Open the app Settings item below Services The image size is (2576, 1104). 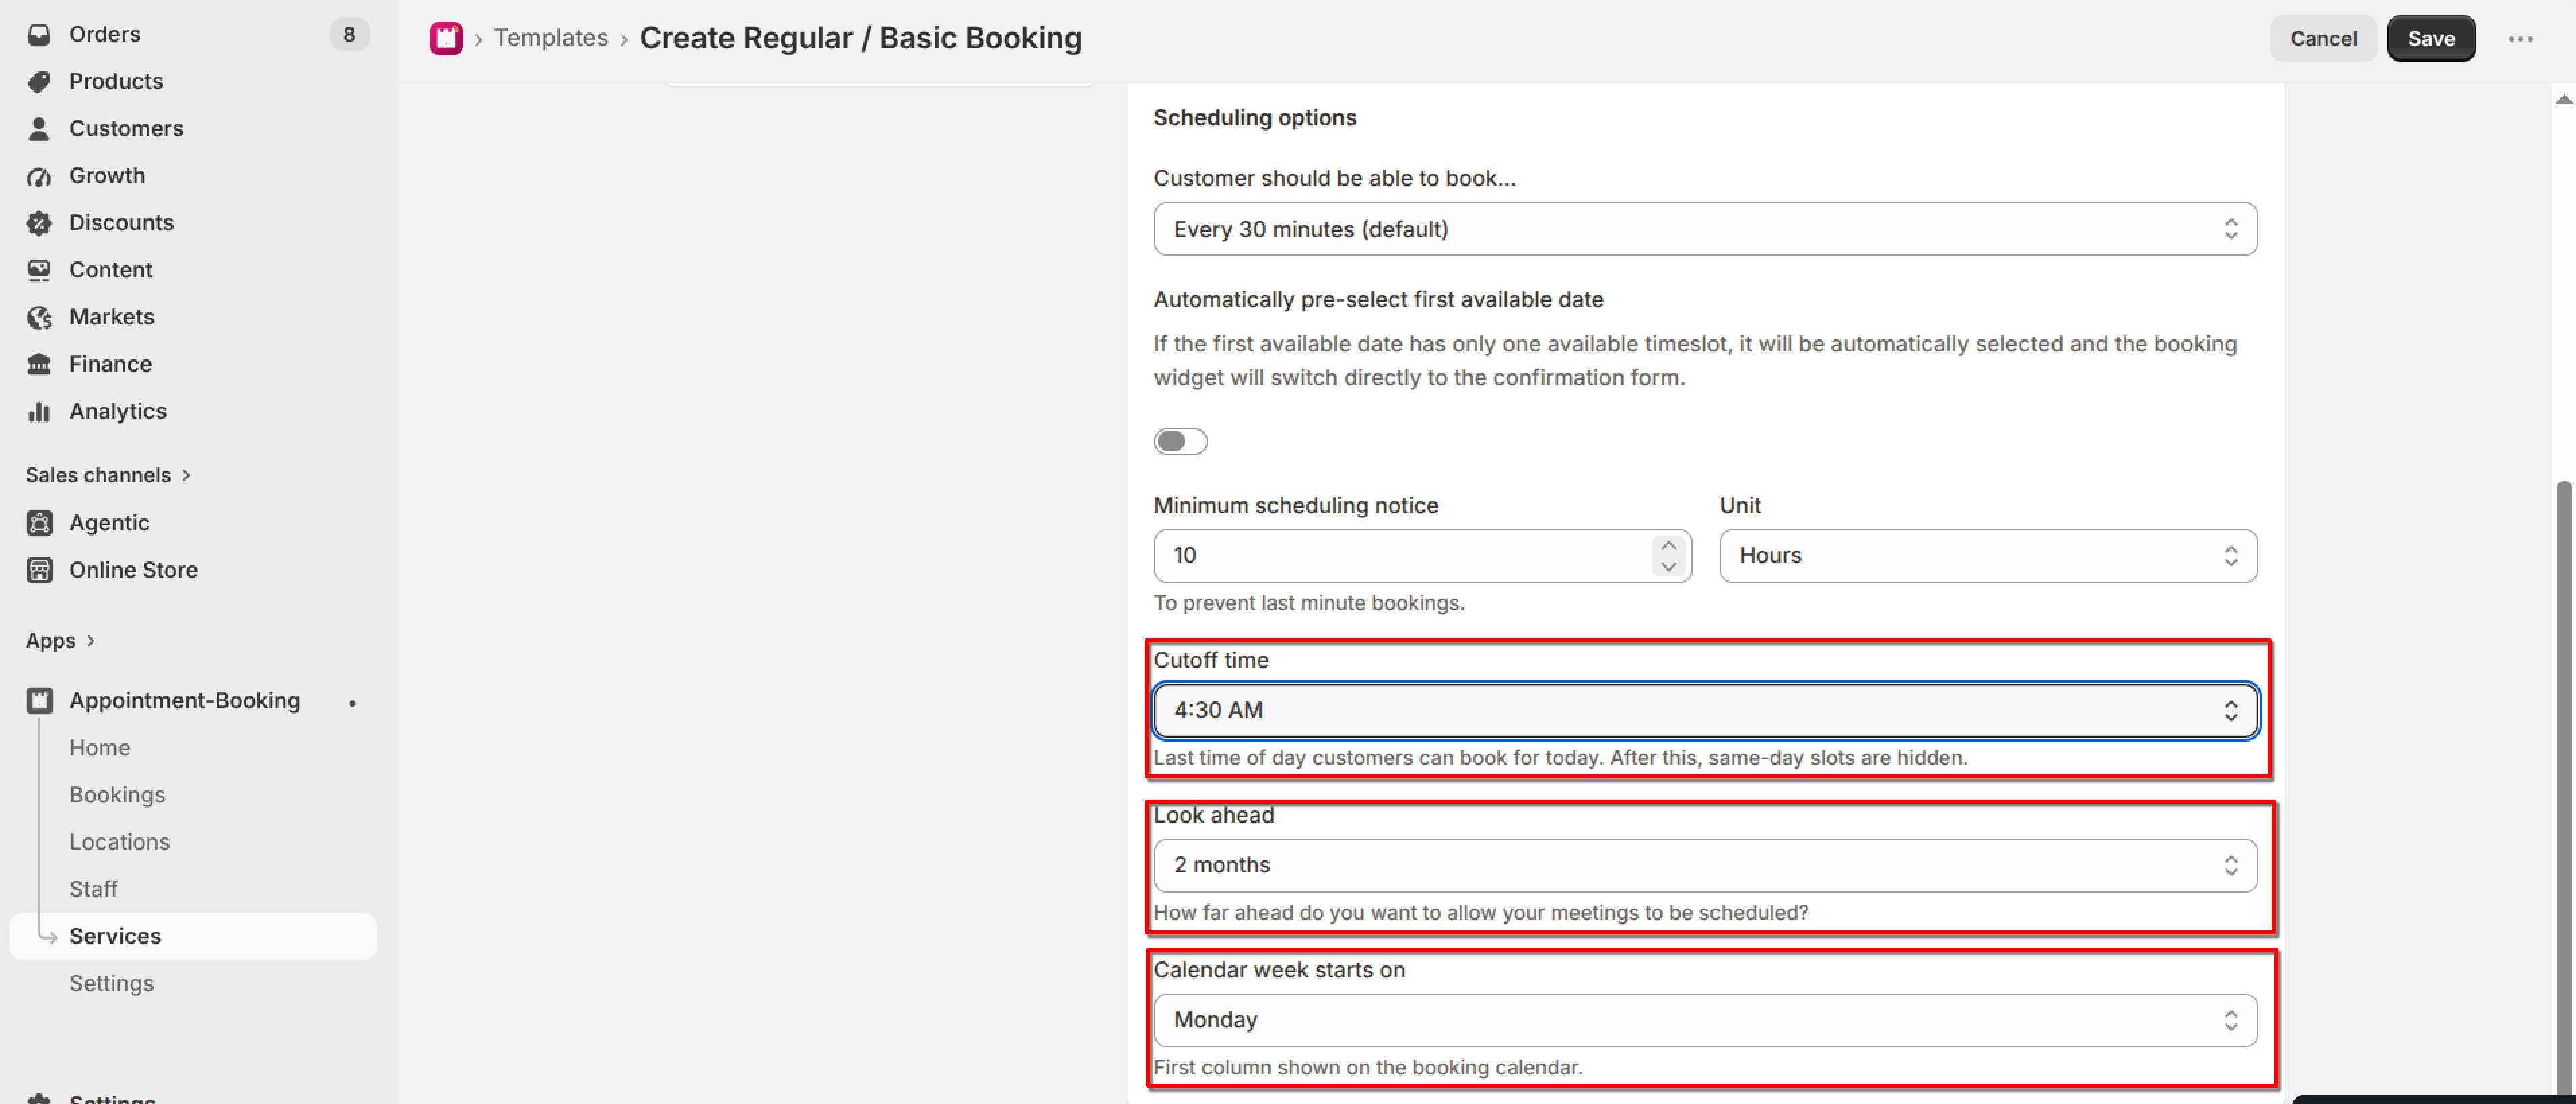111,984
